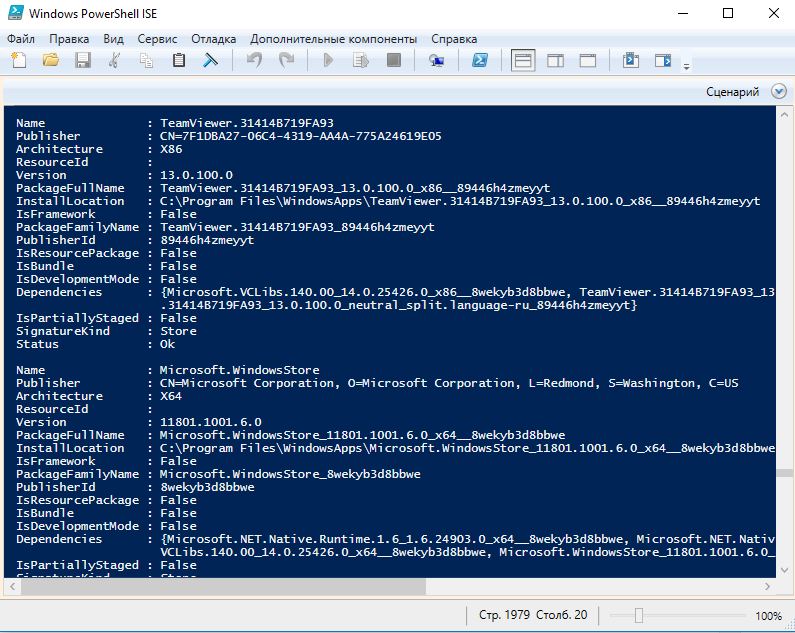This screenshot has width=795, height=633.
Task: Stop operation with the square stop icon
Action: [393, 60]
